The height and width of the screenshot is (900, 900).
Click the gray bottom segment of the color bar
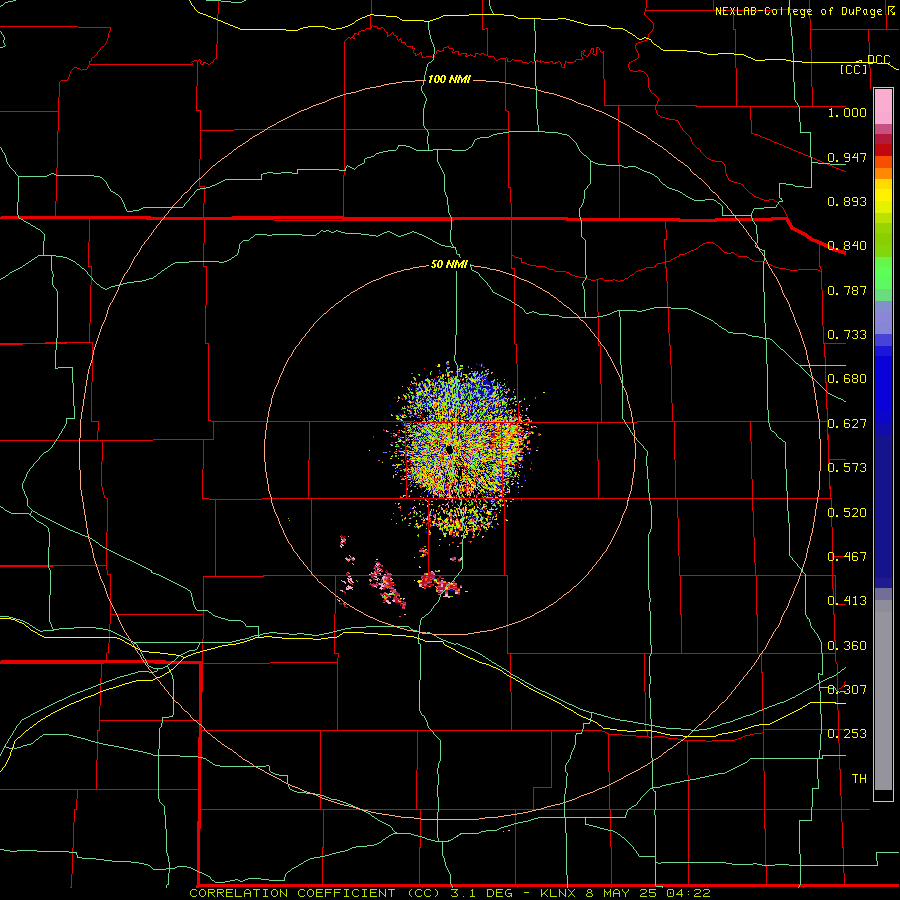click(883, 695)
